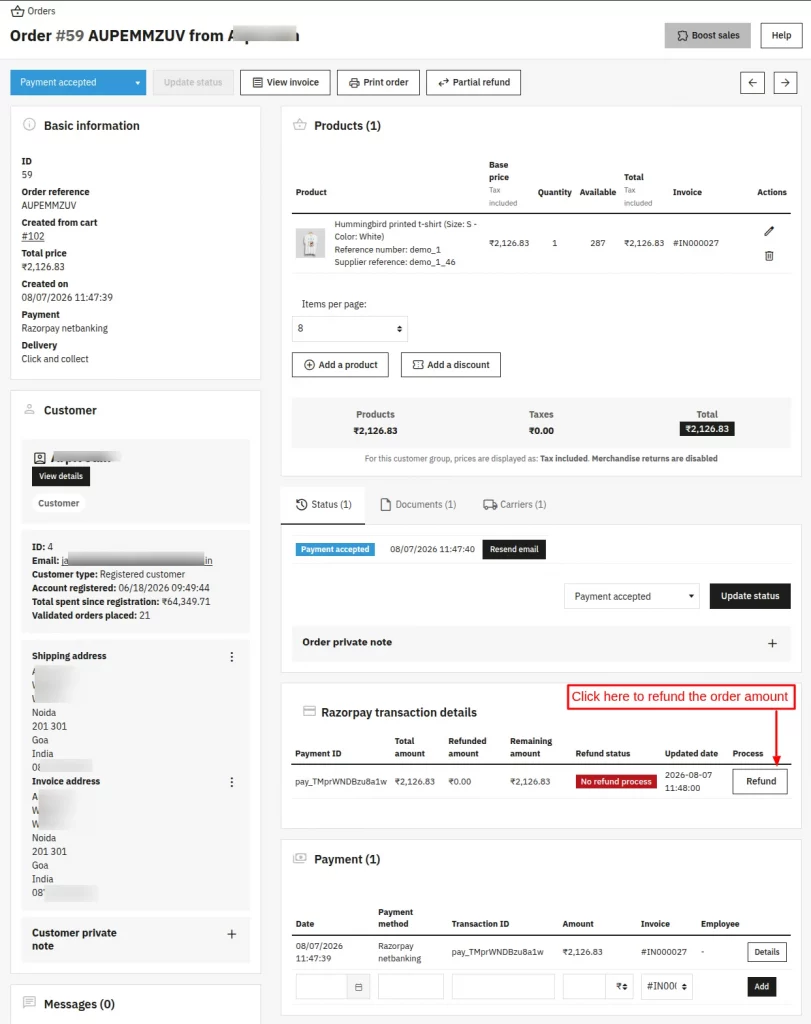Click the Basic information info icon

pyautogui.click(x=29, y=125)
